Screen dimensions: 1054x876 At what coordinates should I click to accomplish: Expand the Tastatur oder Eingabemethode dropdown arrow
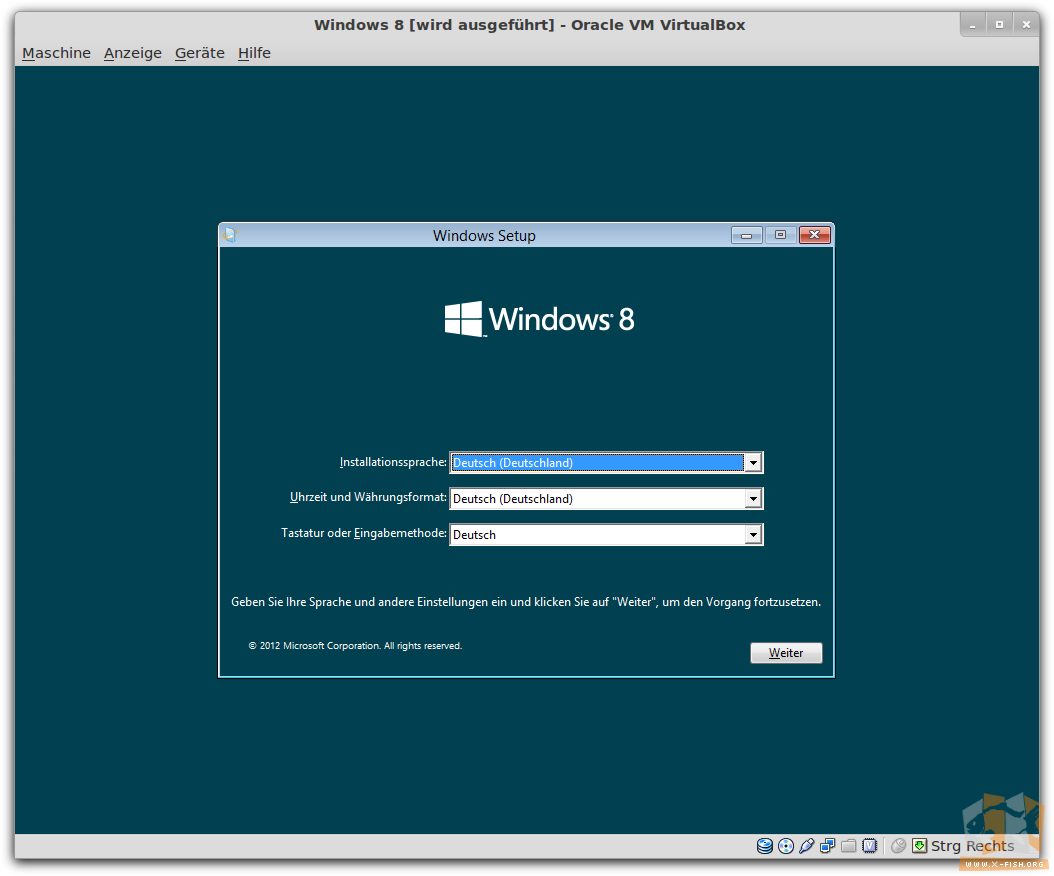pos(753,534)
